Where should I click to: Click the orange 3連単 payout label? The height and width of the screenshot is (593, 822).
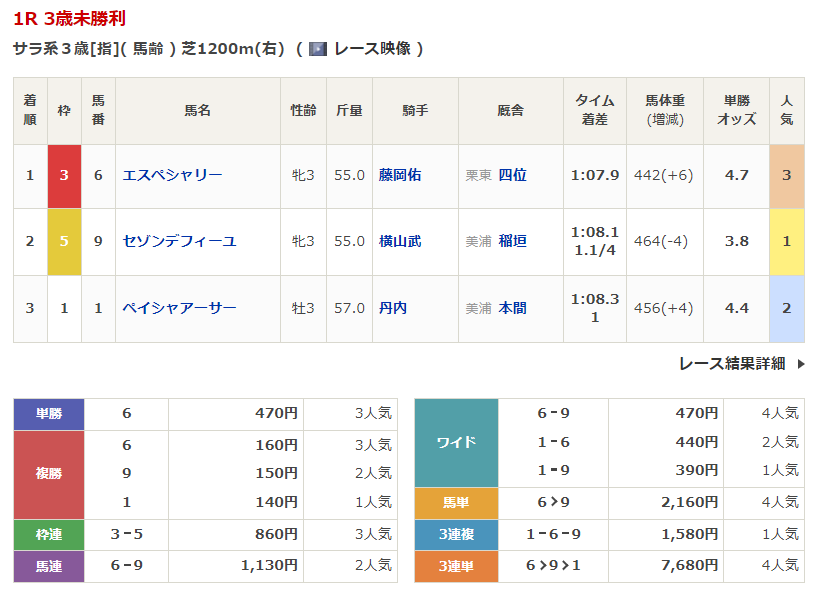[x=456, y=566]
